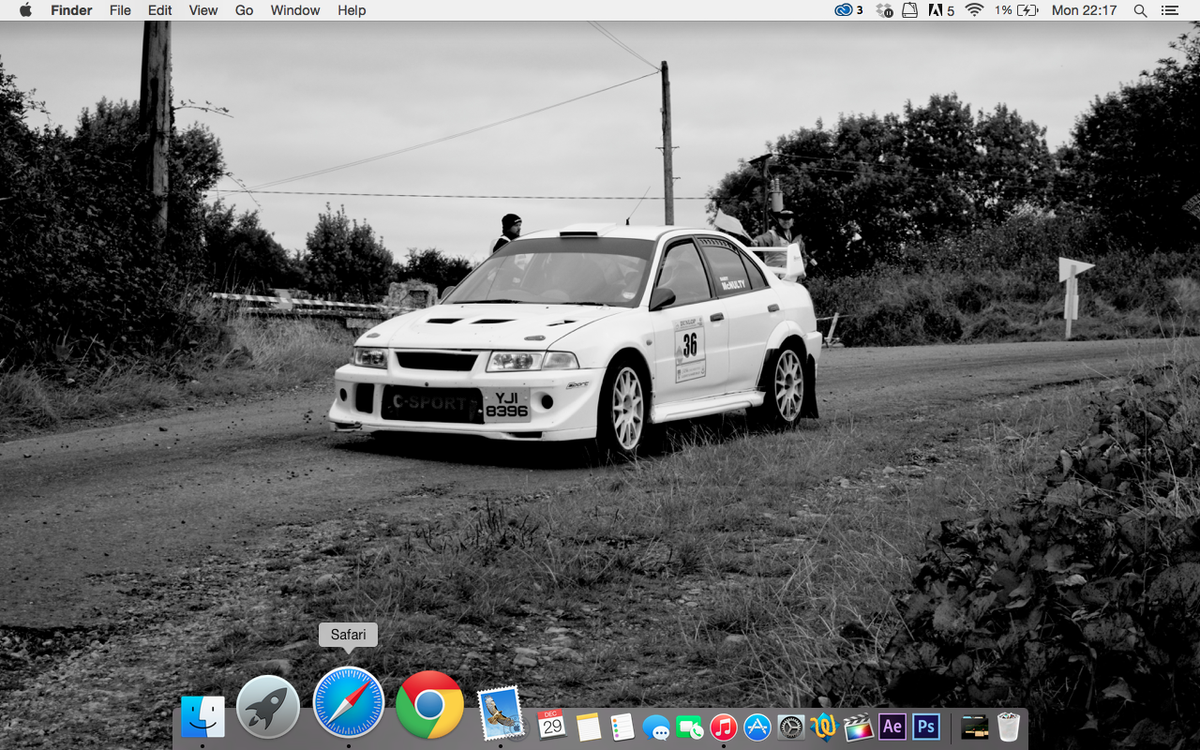Launch Safari from the Dock

point(348,703)
